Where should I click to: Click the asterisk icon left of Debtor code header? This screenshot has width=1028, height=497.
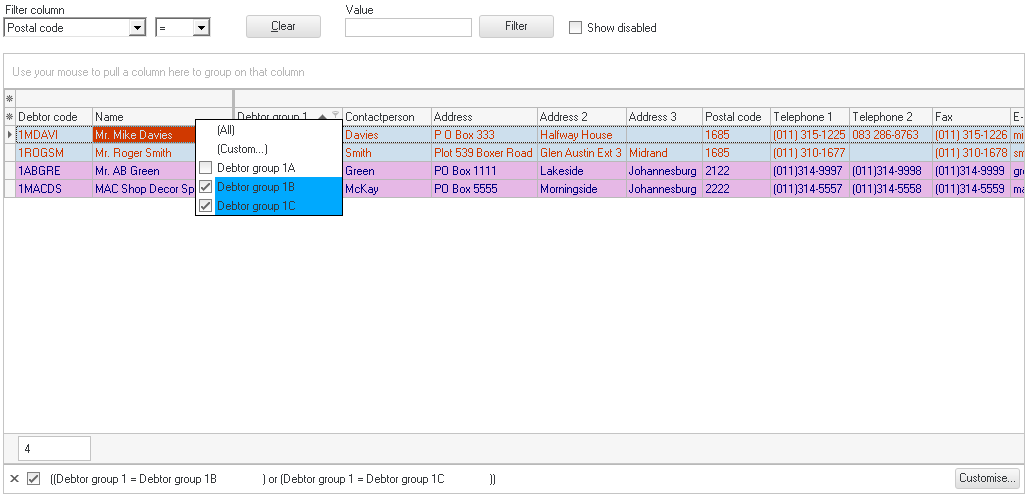click(10, 117)
